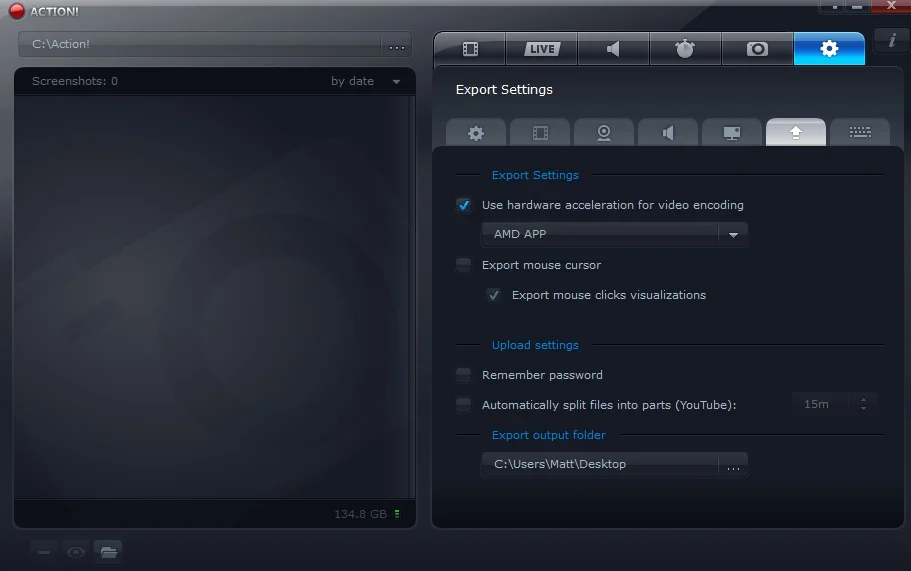Select the general settings gear sub-tab
911x571 pixels.
(476, 133)
